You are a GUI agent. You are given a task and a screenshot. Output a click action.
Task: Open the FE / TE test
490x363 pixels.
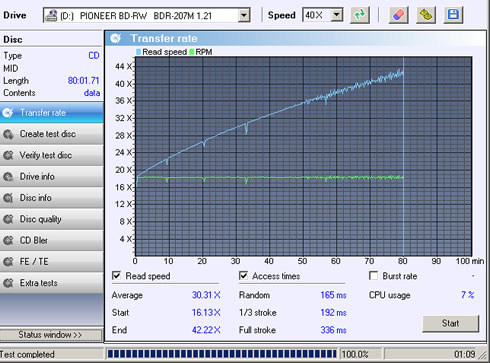click(x=51, y=262)
